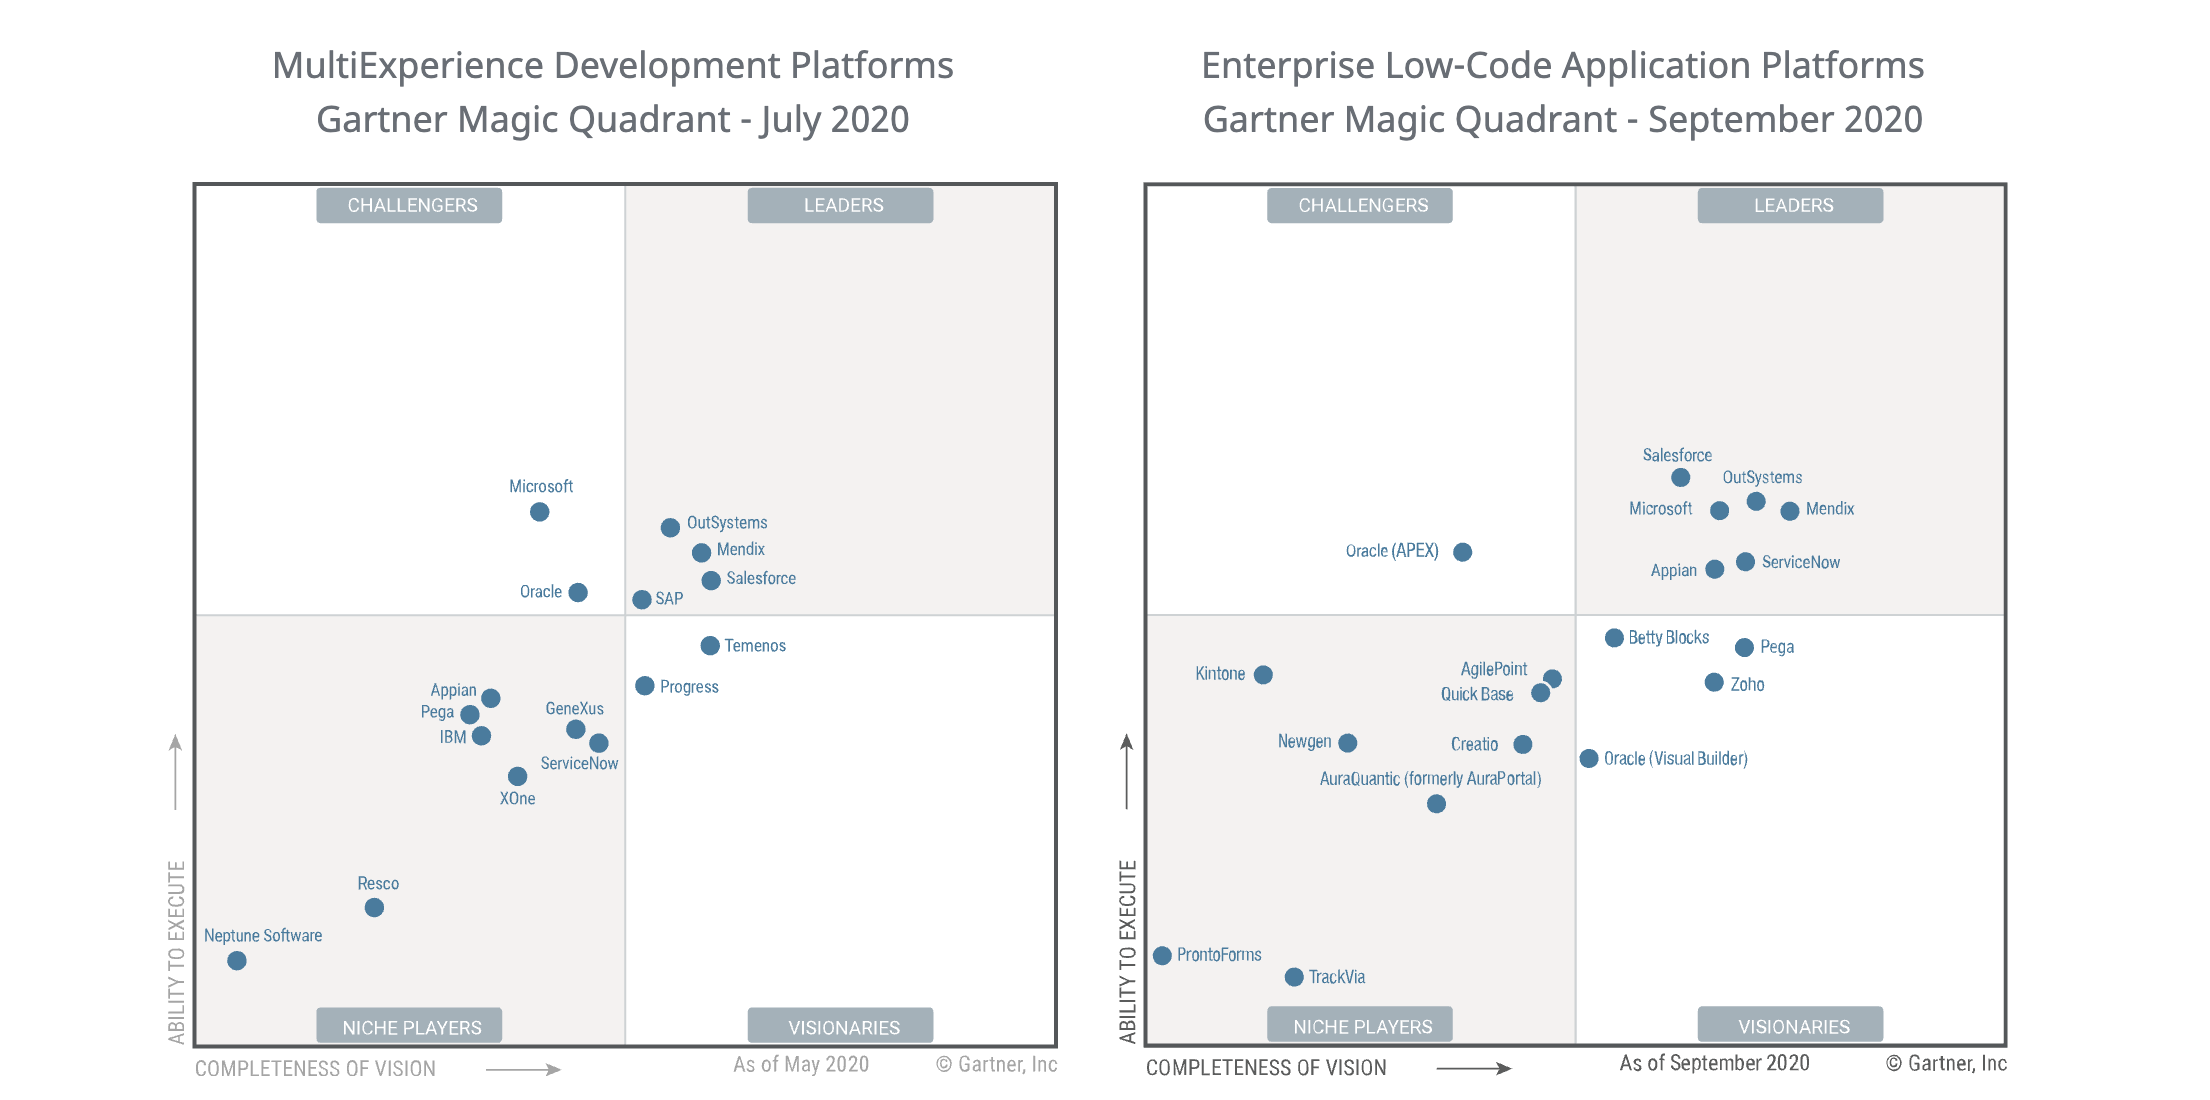Image resolution: width=2210 pixels, height=1100 pixels.
Task: Click the LEADERS label in the MultiExperience chart
Action: (x=840, y=205)
